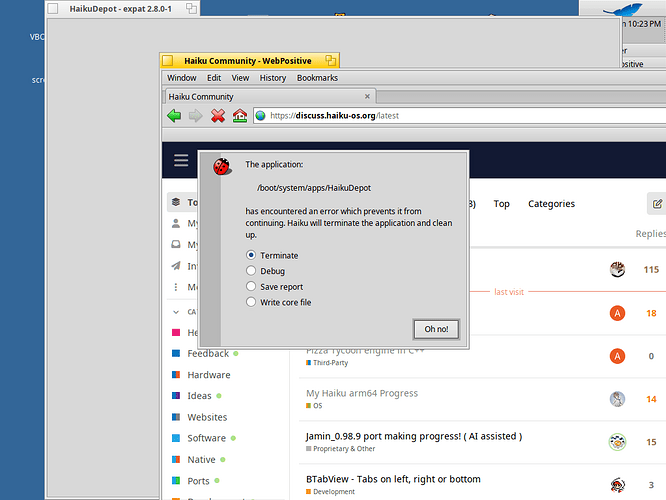Click the Third-Party category tag
Screen dimensions: 666x500
[327, 363]
